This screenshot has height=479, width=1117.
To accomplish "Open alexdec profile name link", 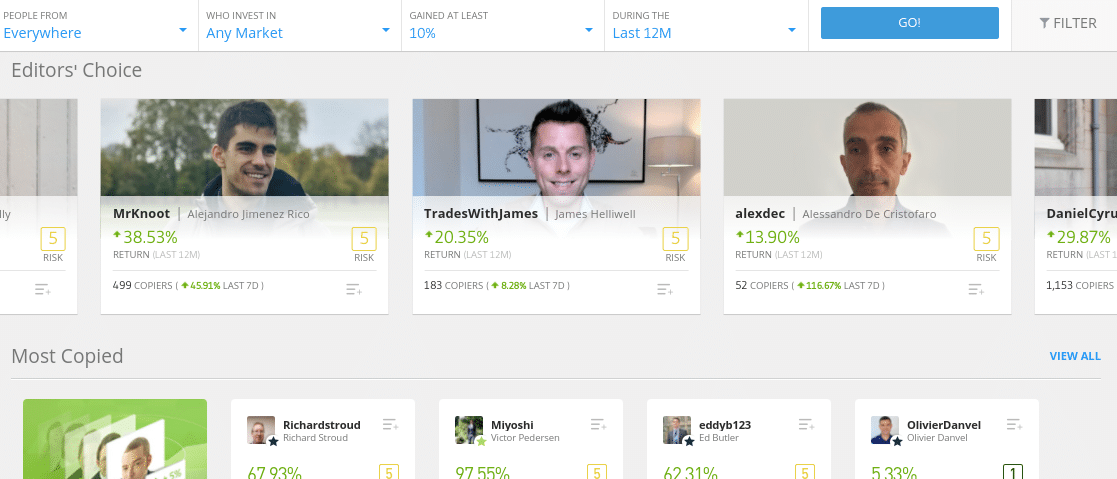I will 760,214.
